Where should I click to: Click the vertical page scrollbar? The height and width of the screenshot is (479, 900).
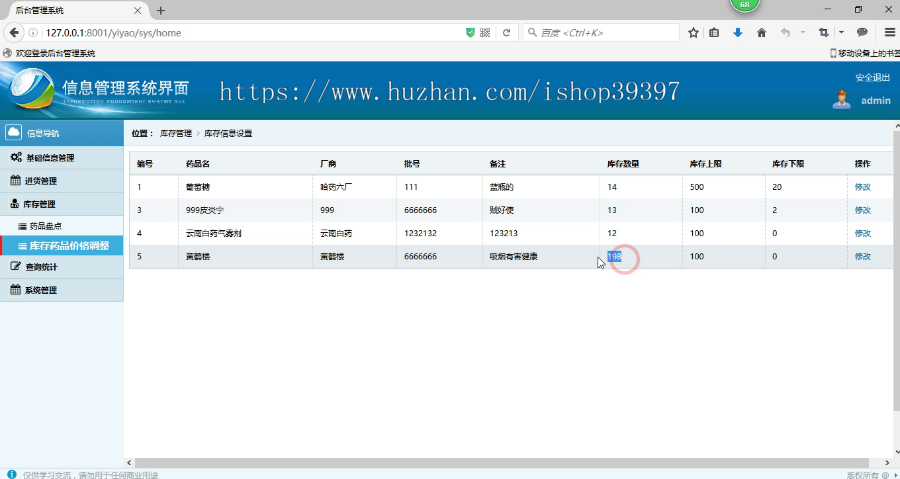point(897,270)
